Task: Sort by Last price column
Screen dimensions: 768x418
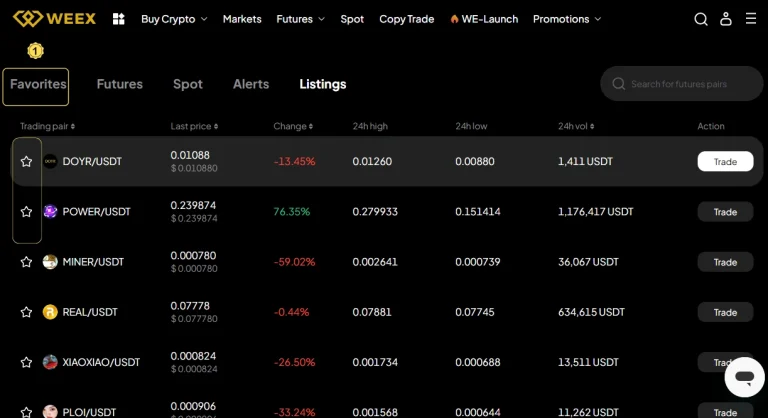Action: pyautogui.click(x=194, y=126)
